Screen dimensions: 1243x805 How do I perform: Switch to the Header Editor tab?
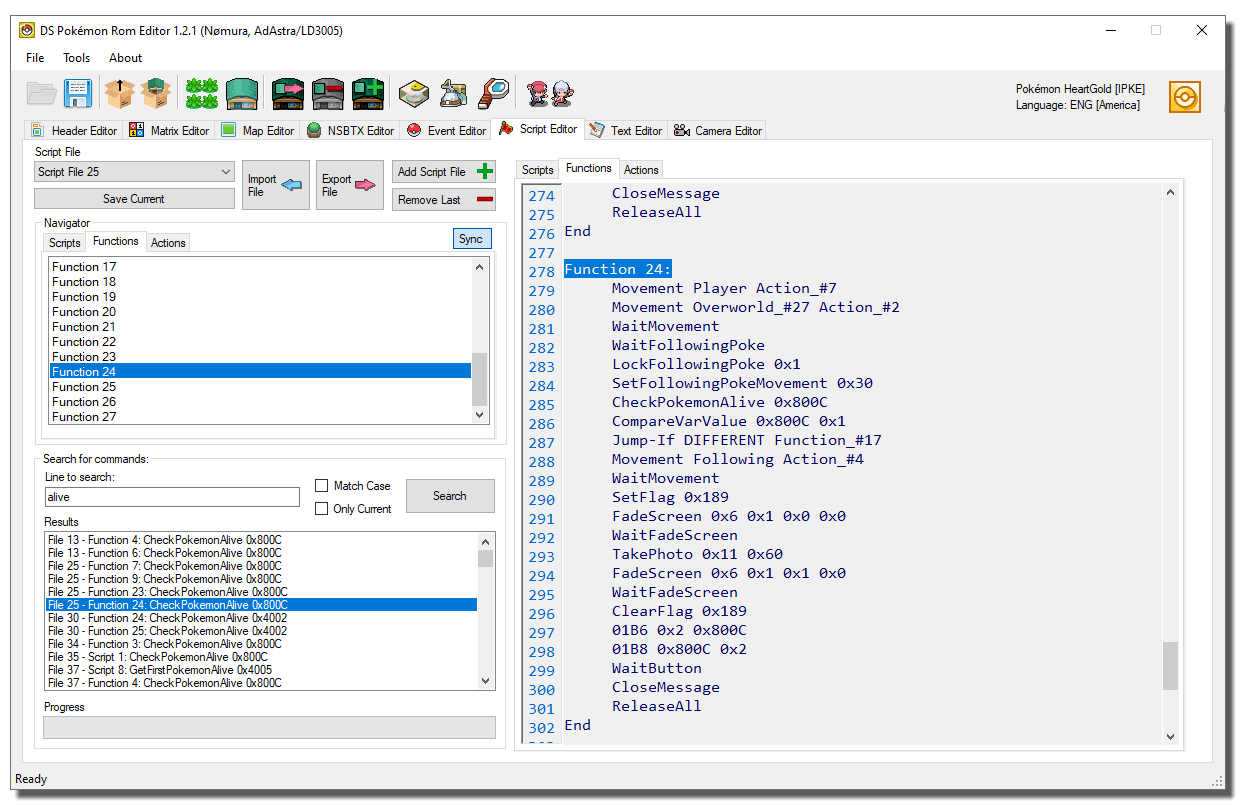point(74,131)
